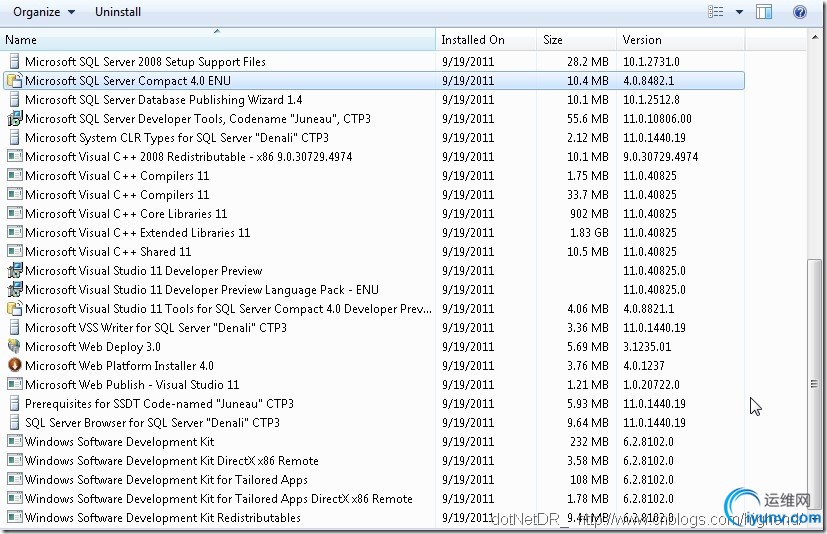Select the Developer Preview Language Pack ENU icon

coord(15,289)
